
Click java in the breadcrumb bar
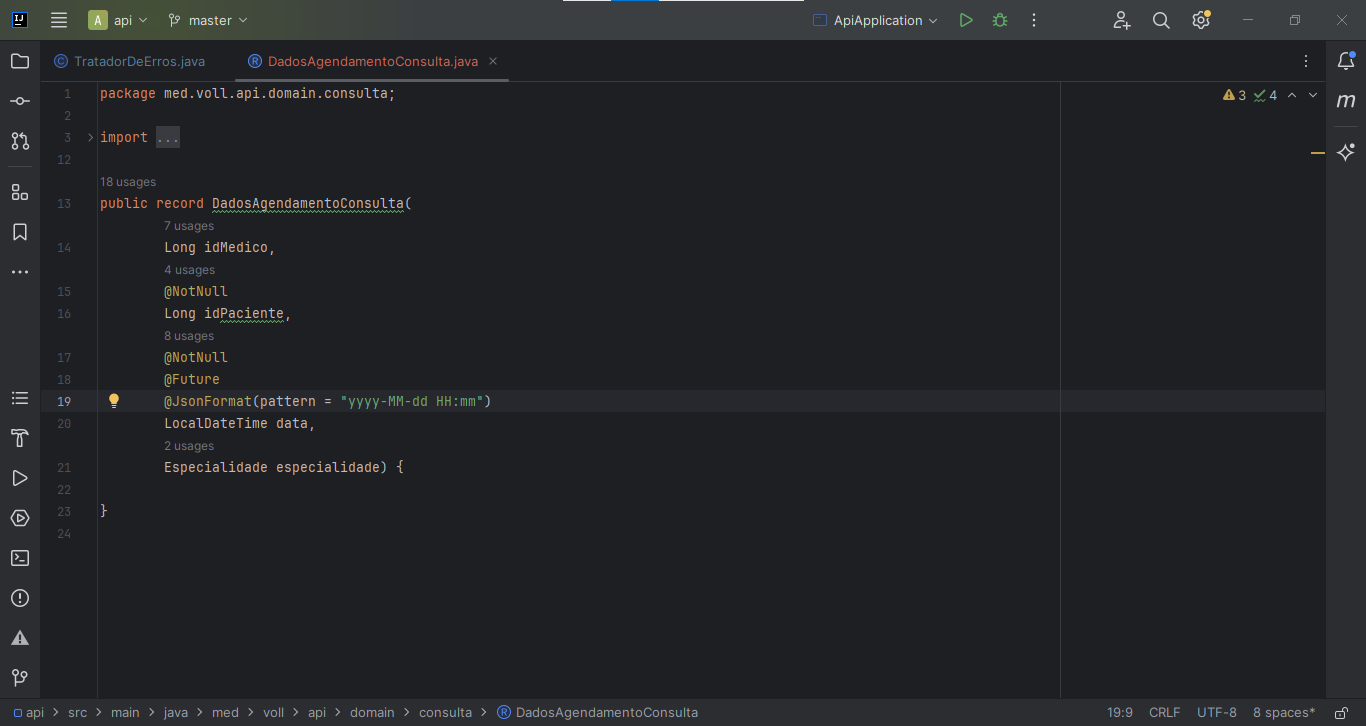(x=175, y=713)
